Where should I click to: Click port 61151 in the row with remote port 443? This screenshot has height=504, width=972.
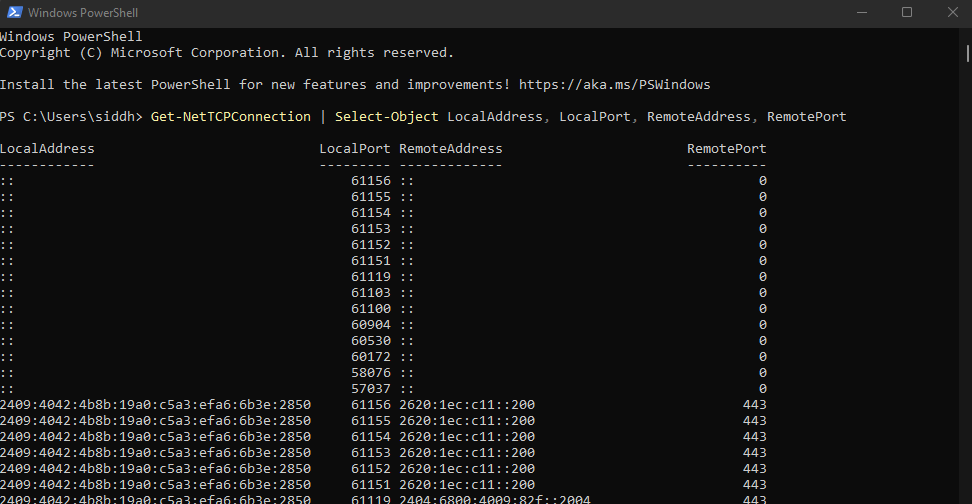(x=371, y=485)
